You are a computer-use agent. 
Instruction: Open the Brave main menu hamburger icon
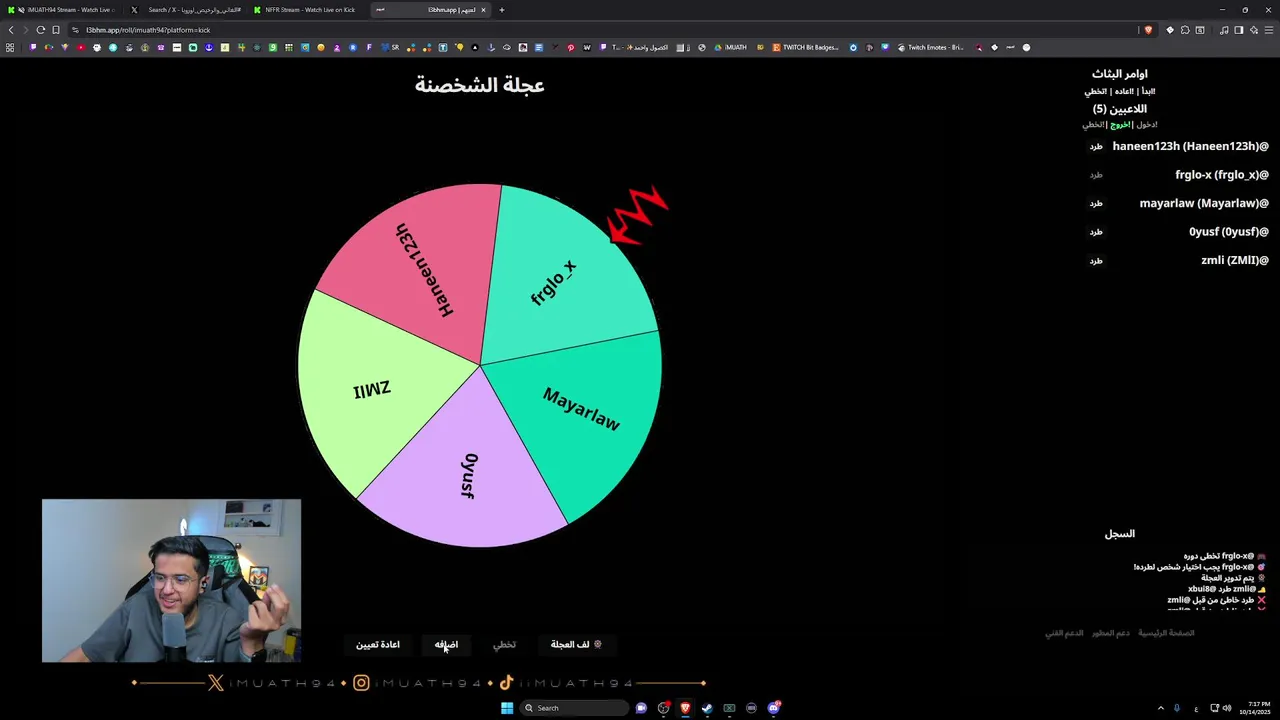click(x=1269, y=30)
